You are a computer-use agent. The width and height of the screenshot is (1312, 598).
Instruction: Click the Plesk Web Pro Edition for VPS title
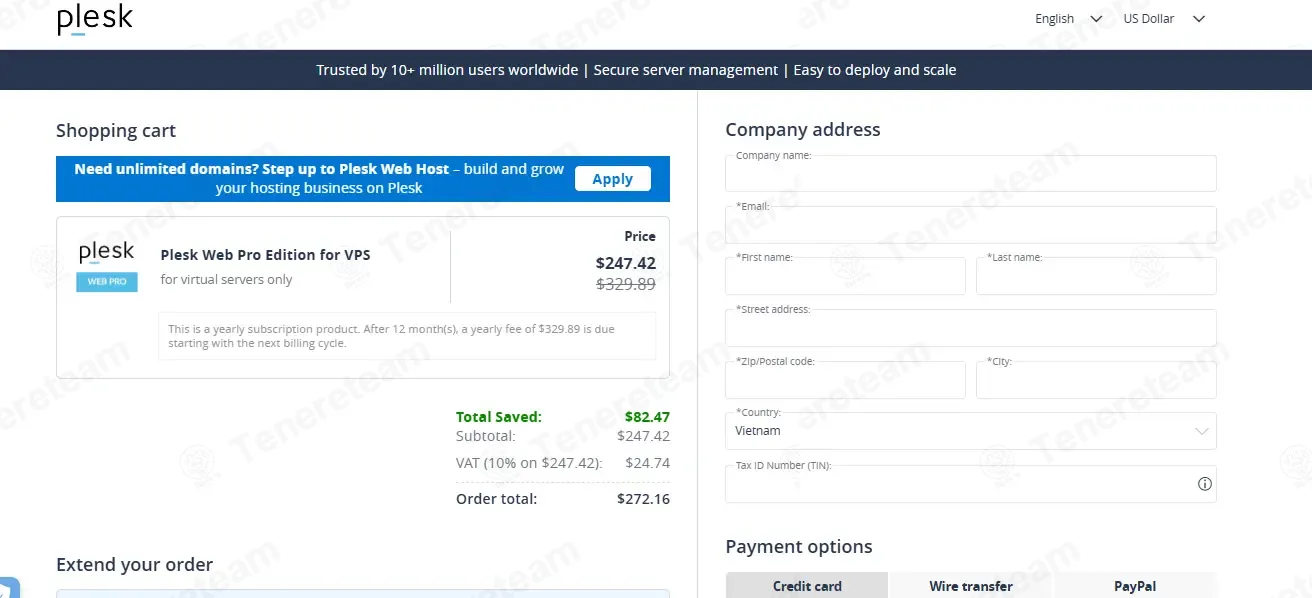click(265, 255)
